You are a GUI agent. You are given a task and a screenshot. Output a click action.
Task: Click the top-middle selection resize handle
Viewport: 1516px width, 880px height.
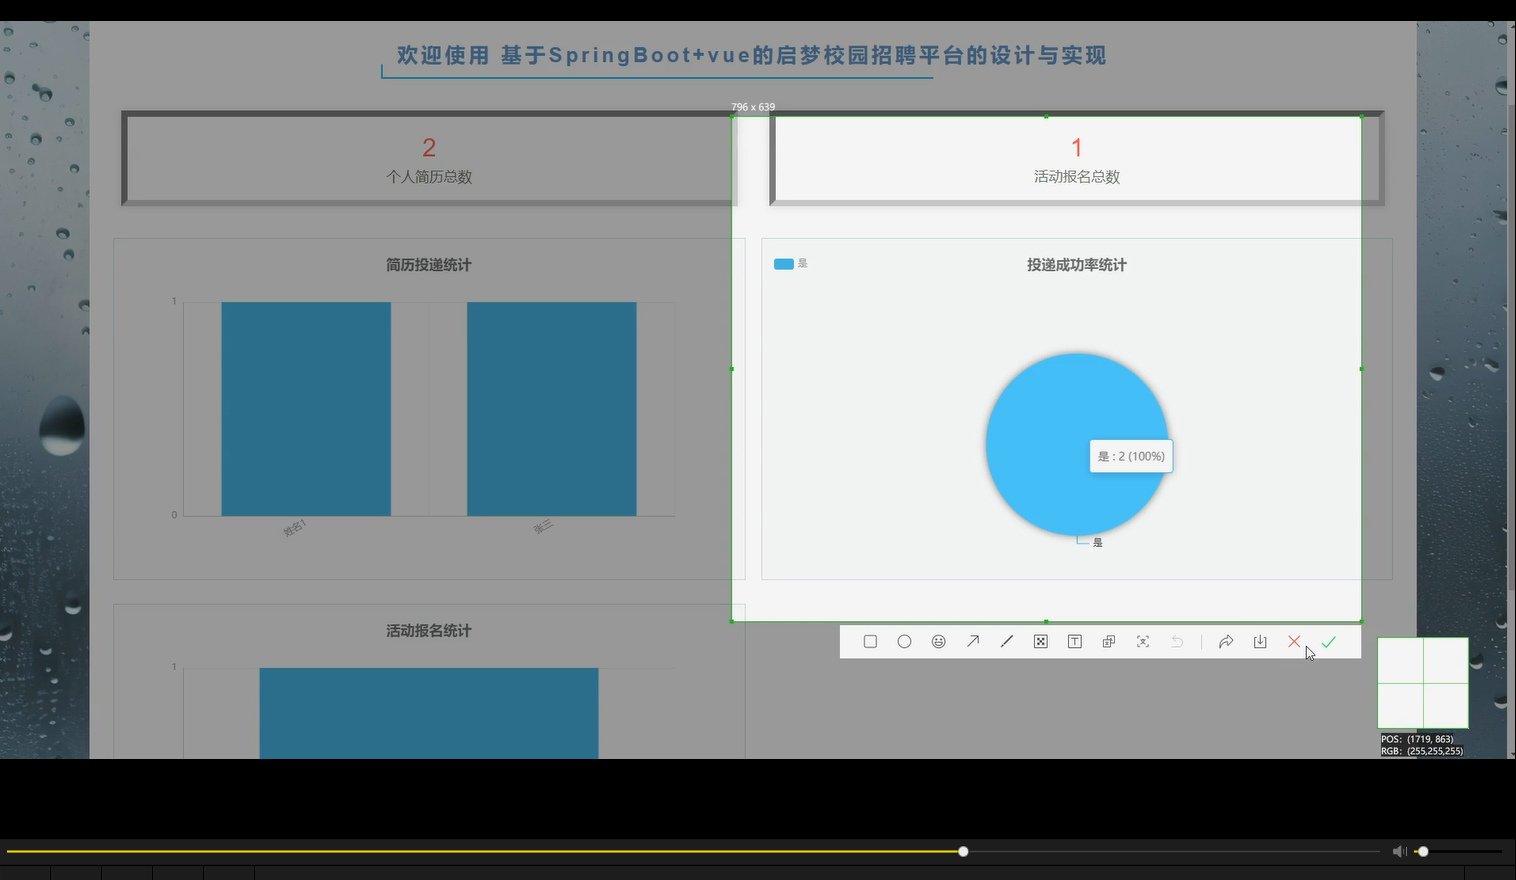point(1046,117)
